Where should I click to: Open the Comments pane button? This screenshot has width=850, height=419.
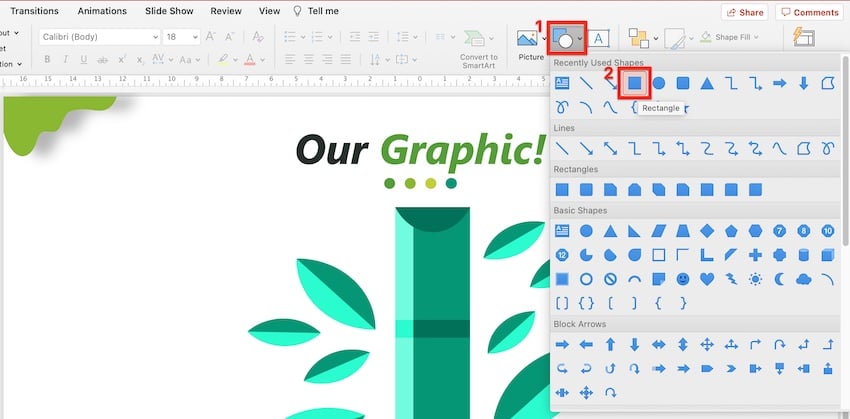click(x=810, y=12)
